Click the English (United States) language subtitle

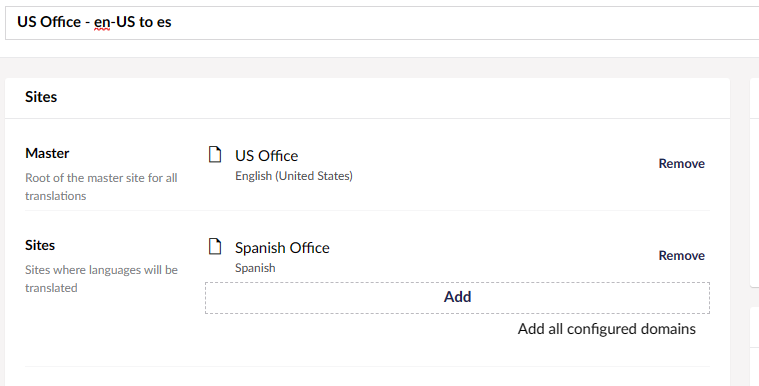294,176
